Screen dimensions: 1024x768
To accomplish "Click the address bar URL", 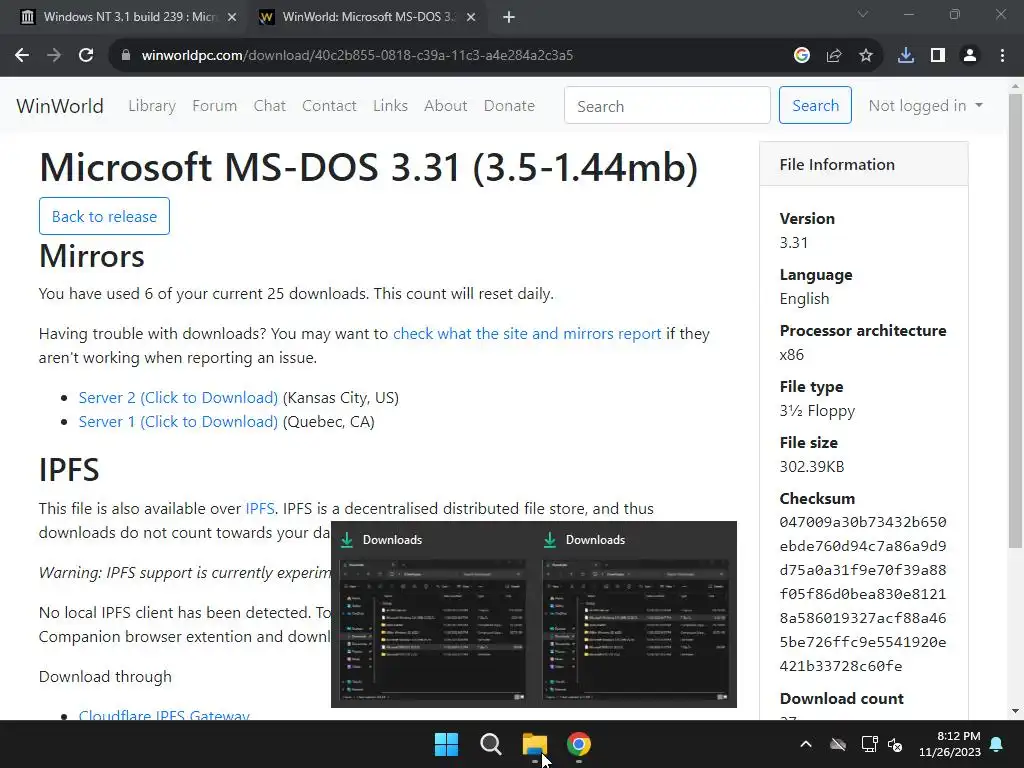I will point(357,56).
